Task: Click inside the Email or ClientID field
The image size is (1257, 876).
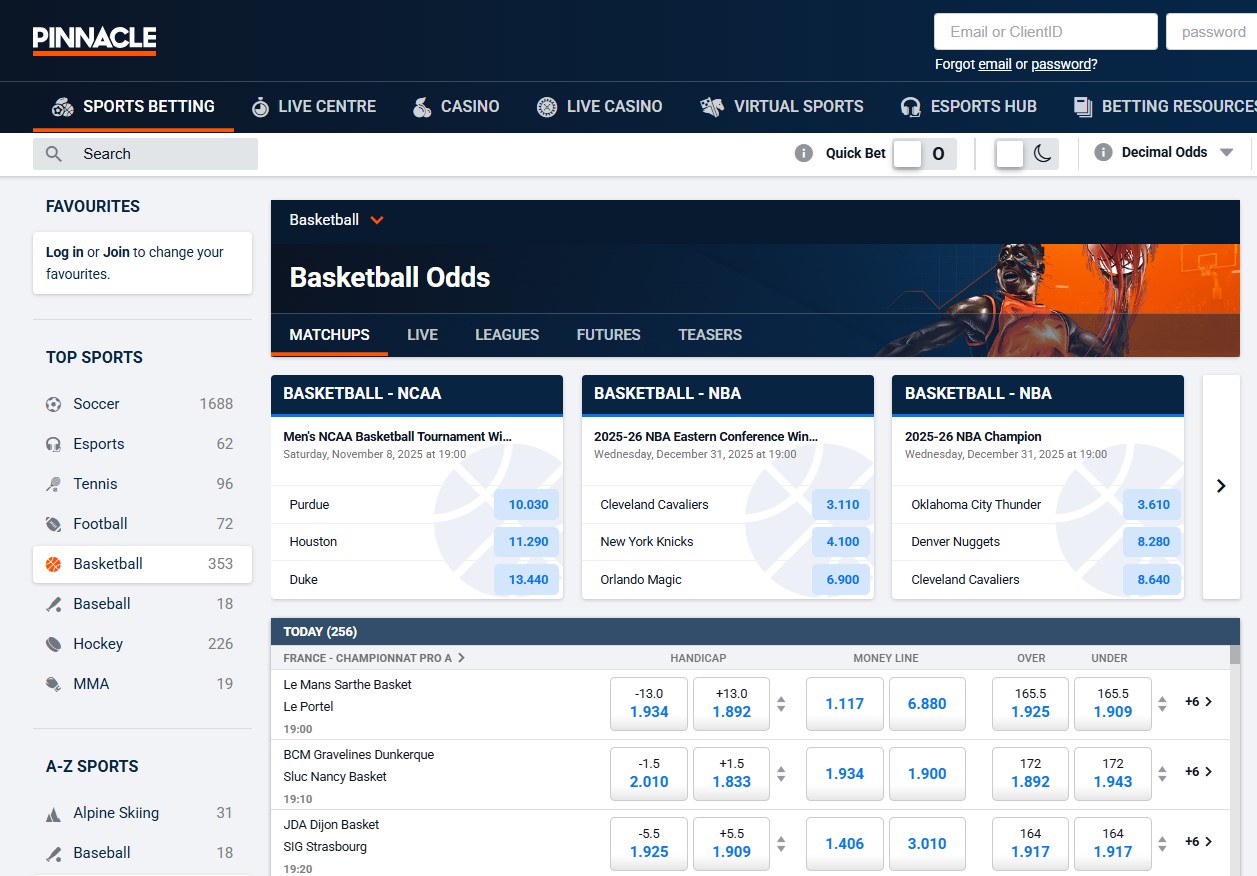Action: pos(1044,31)
